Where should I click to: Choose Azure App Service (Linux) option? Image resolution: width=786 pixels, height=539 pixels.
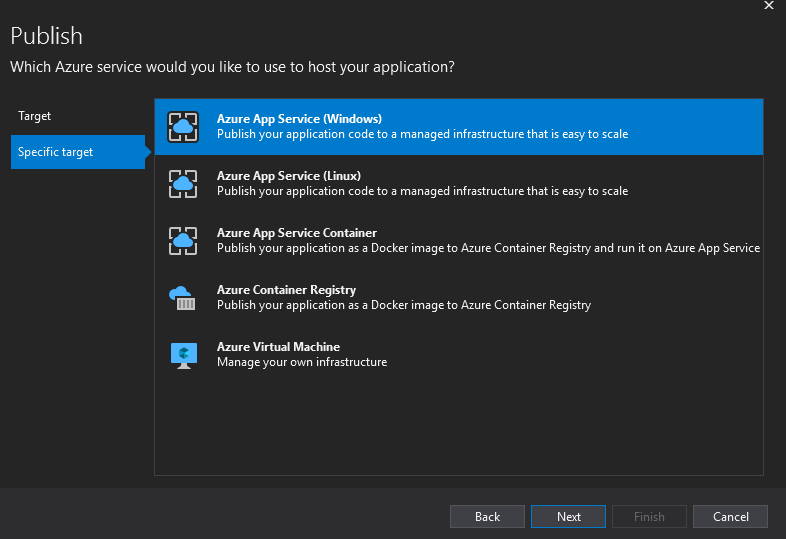point(289,176)
